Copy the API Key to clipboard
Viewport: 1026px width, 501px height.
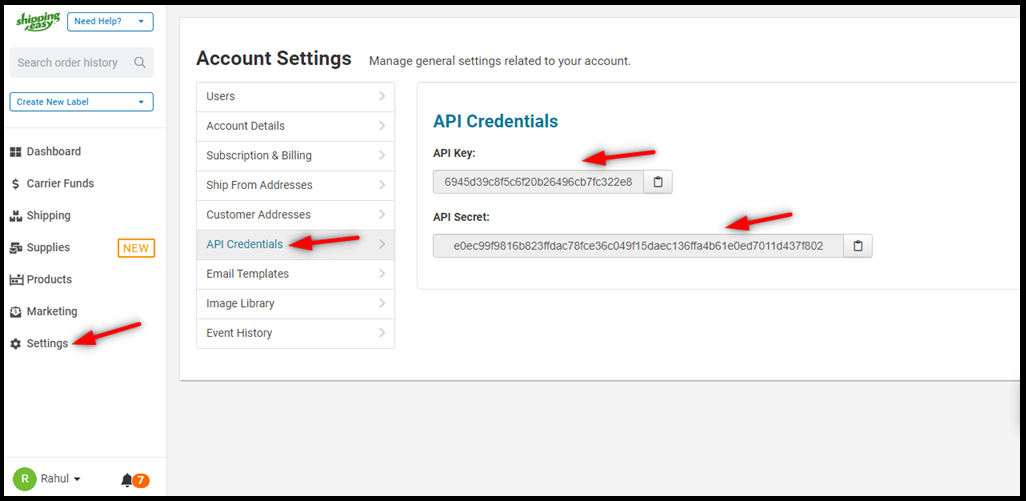tap(658, 182)
